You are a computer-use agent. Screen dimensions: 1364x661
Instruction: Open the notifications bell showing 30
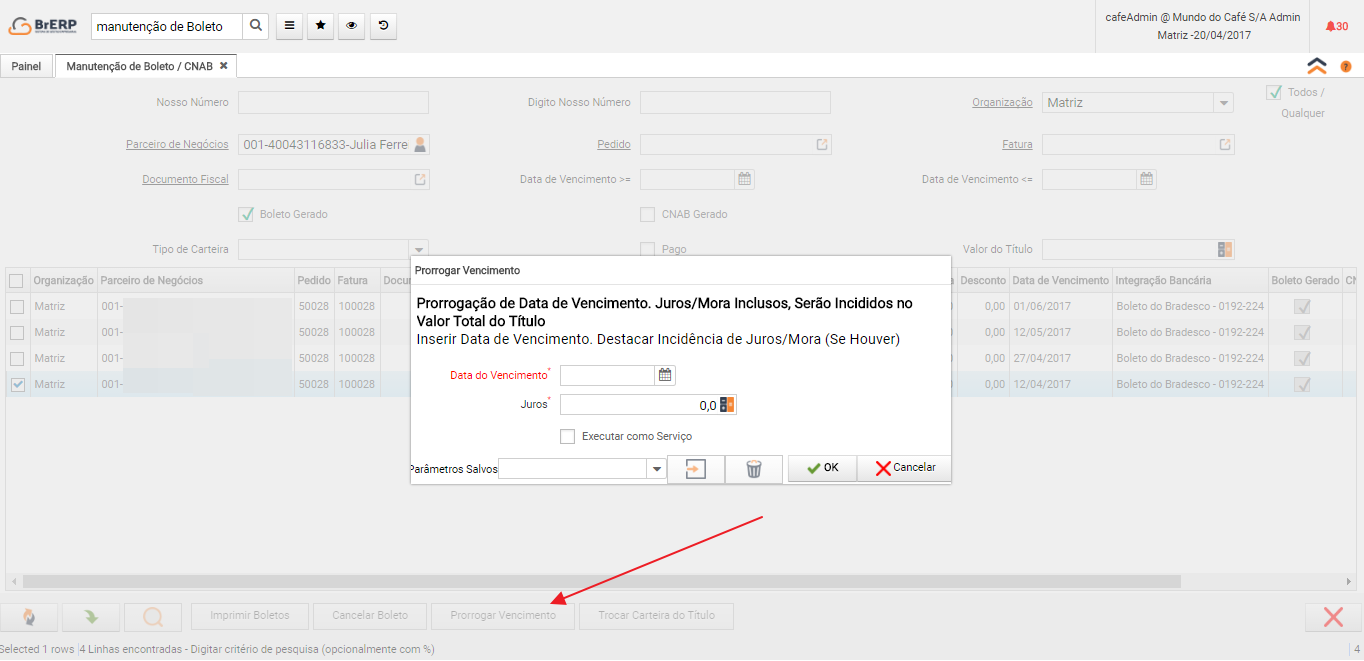[x=1336, y=26]
